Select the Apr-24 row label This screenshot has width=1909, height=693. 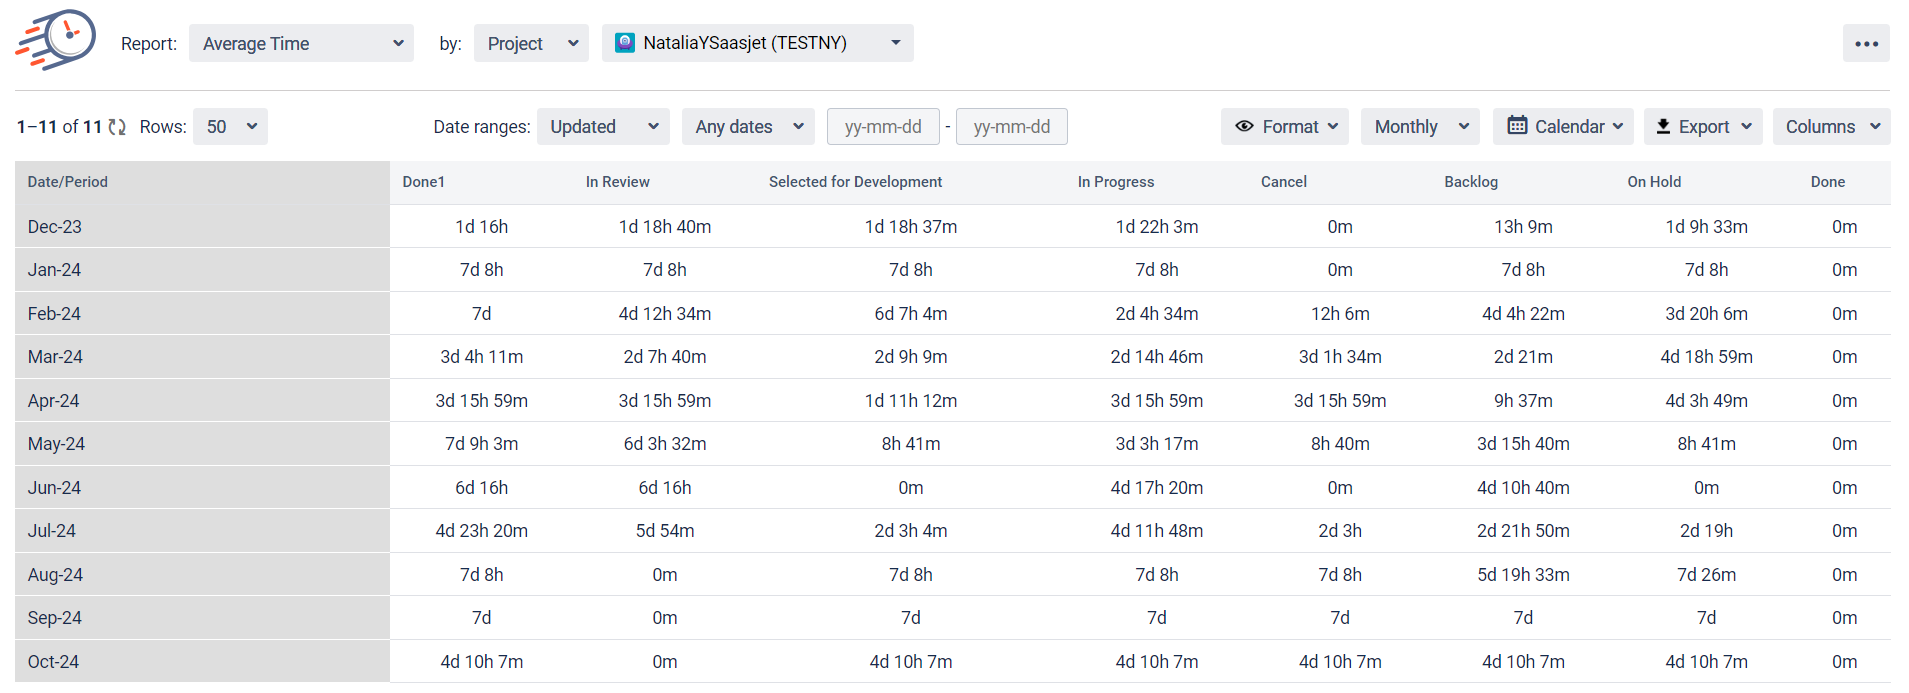click(x=54, y=401)
